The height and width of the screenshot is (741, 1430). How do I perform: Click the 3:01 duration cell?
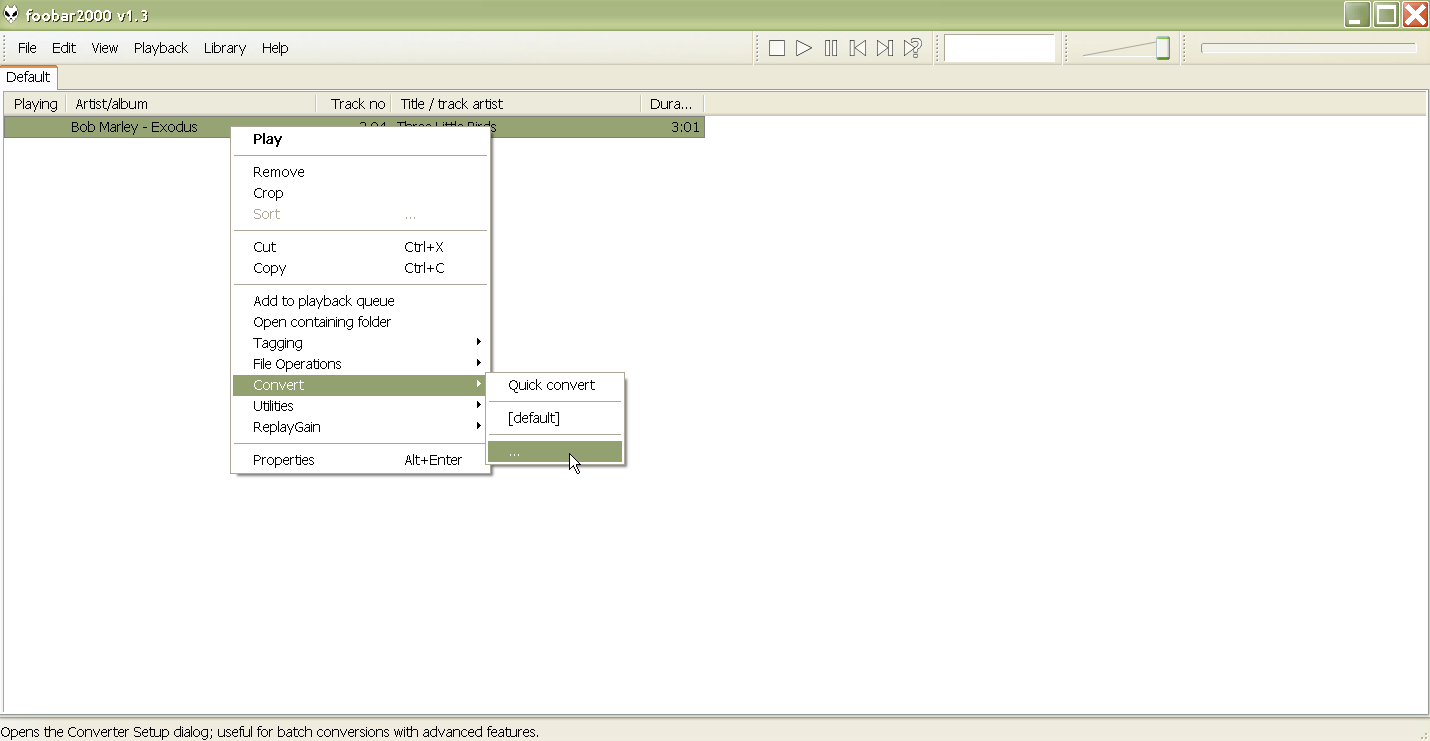[685, 127]
